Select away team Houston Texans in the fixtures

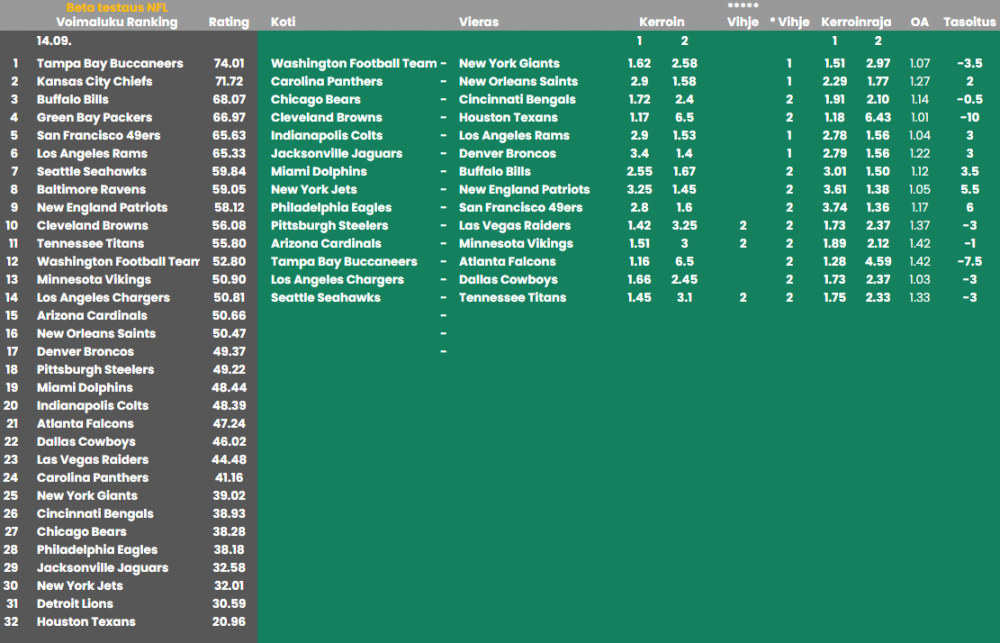(x=508, y=117)
